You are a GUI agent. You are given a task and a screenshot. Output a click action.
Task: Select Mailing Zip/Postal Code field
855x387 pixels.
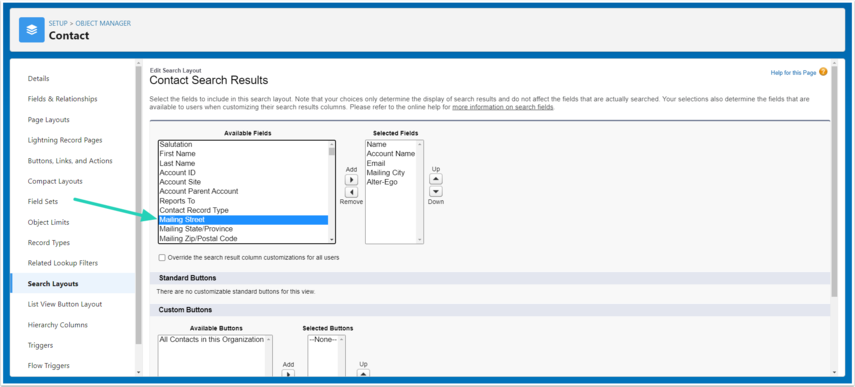pyautogui.click(x=243, y=239)
